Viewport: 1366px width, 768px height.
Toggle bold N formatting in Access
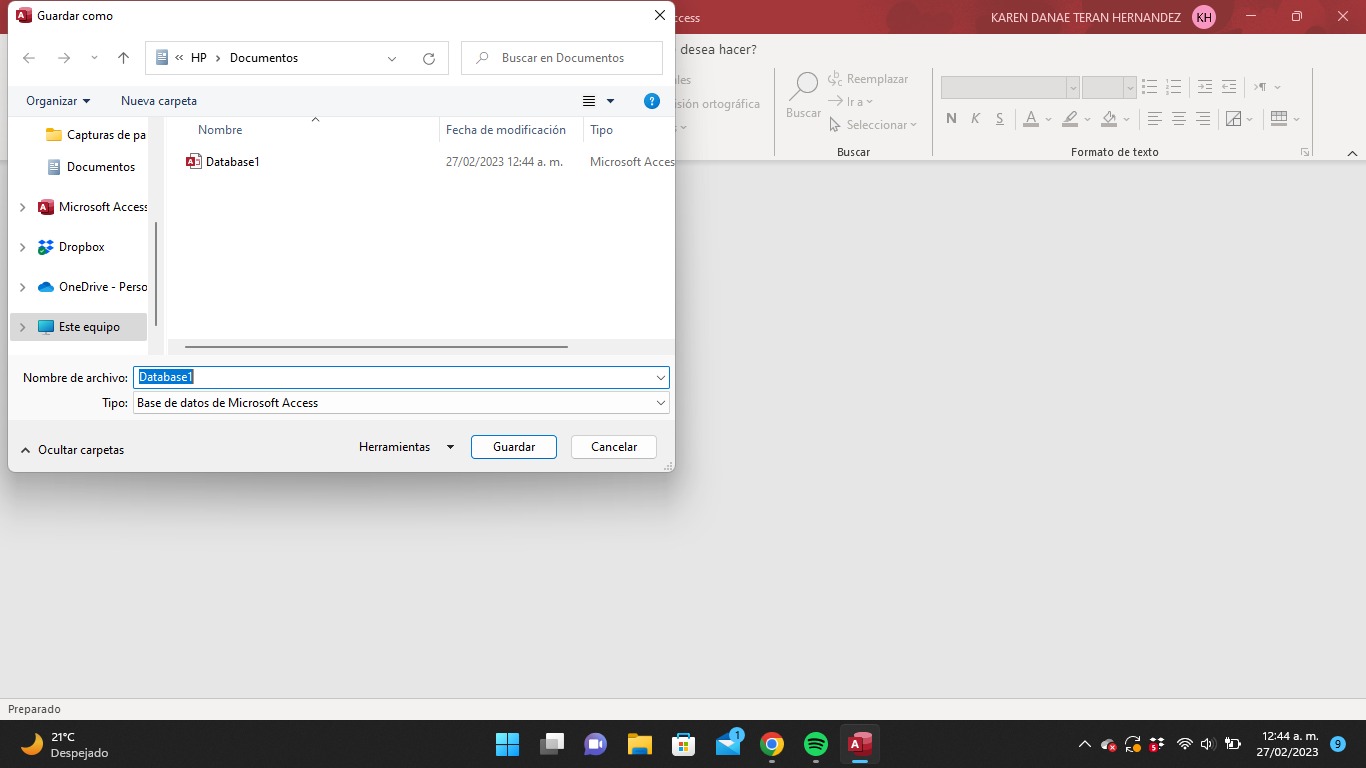click(951, 118)
